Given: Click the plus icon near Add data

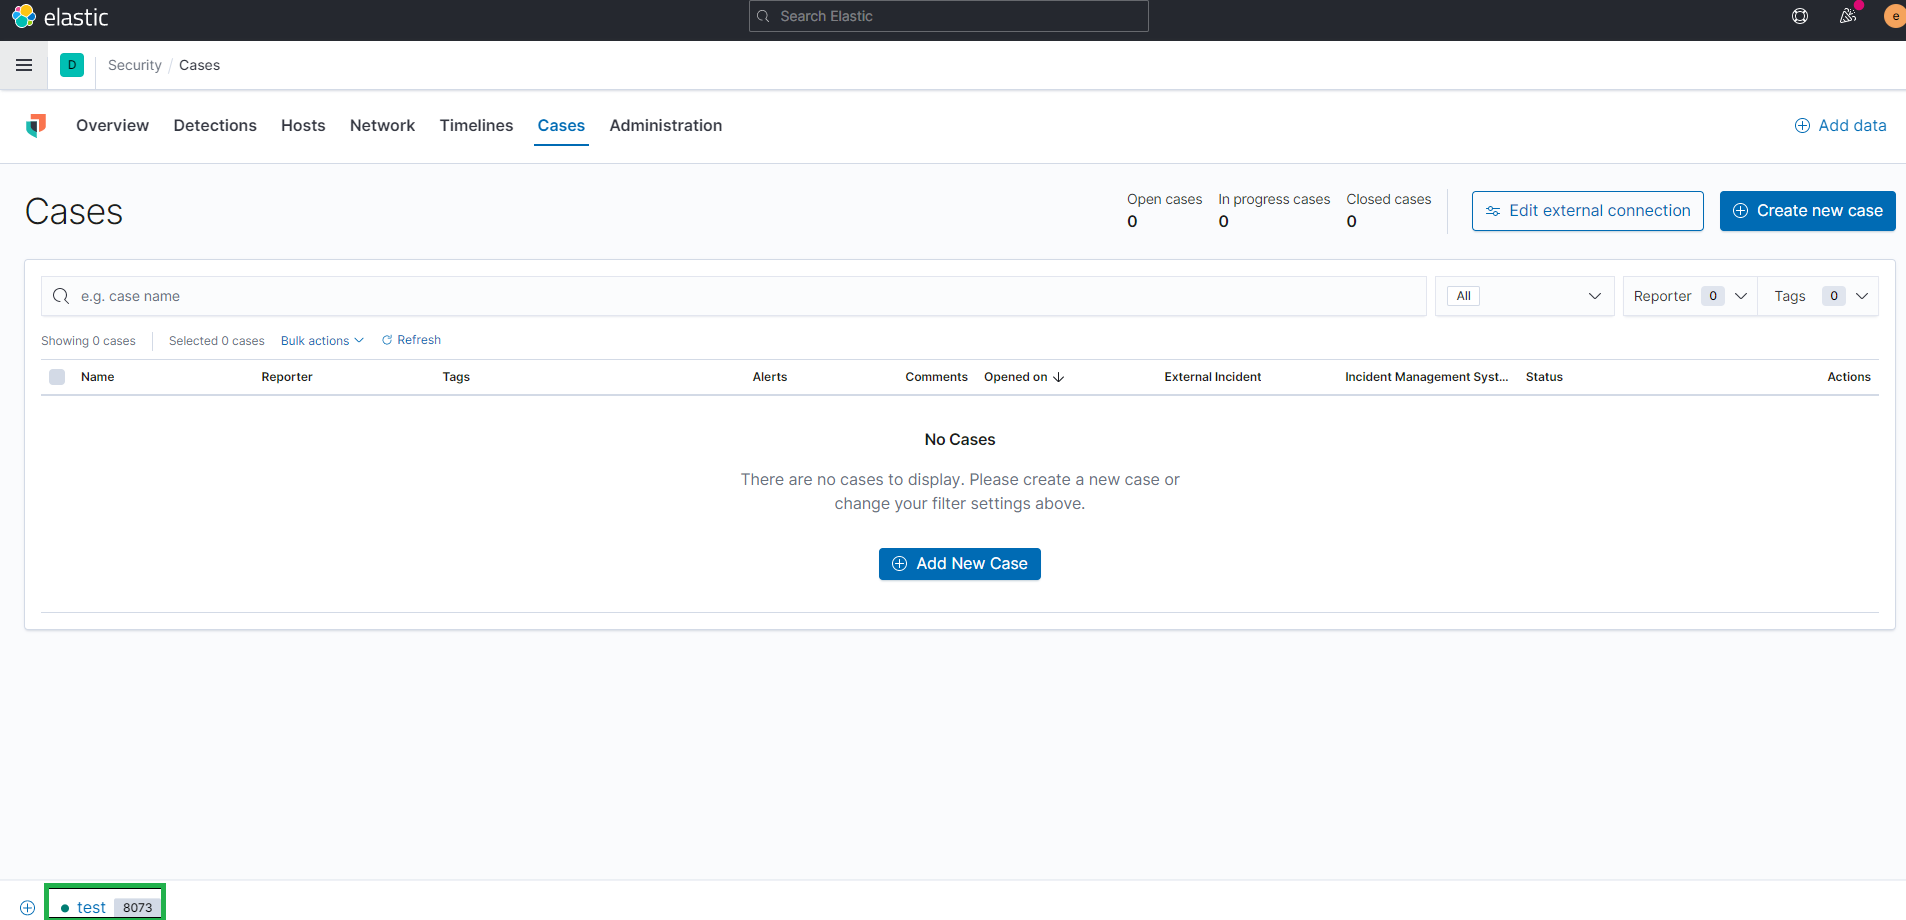Looking at the screenshot, I should point(1802,125).
